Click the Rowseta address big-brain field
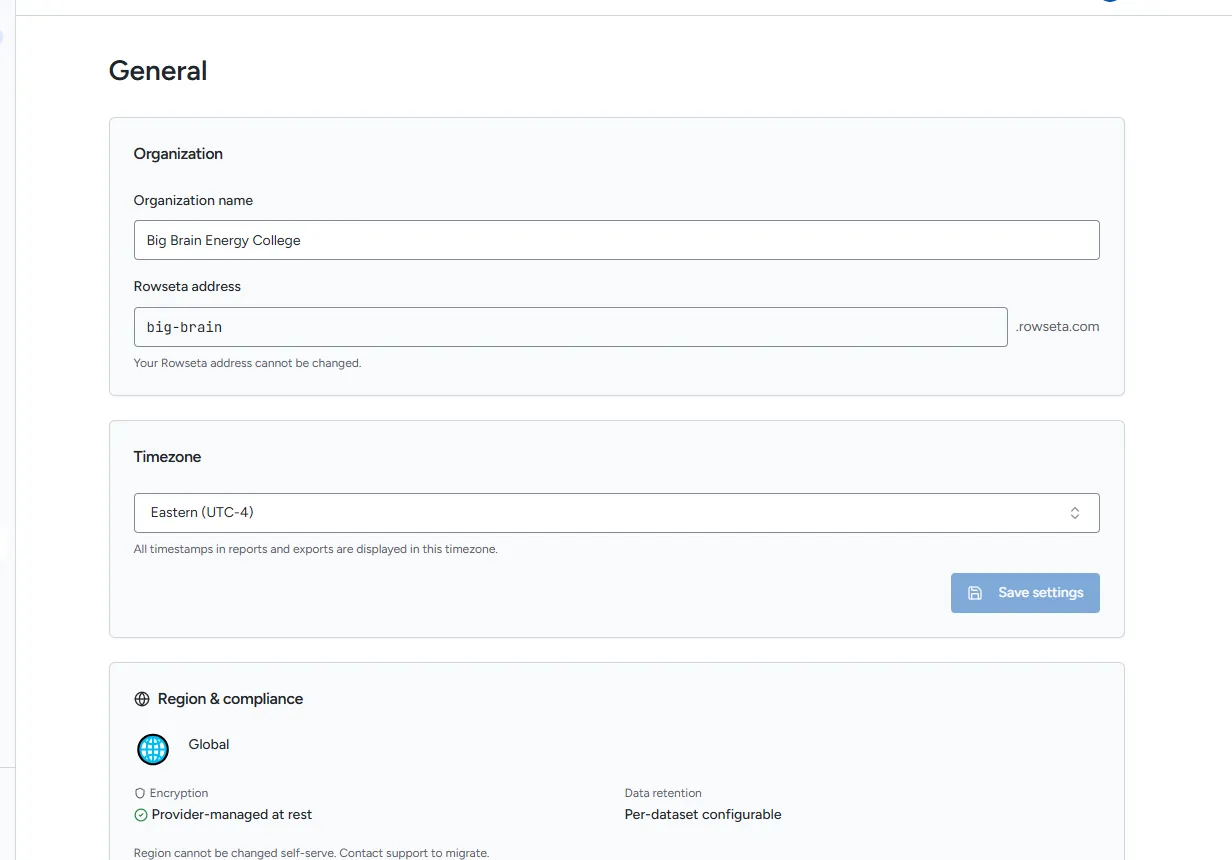The image size is (1232, 860). pyautogui.click(x=570, y=327)
